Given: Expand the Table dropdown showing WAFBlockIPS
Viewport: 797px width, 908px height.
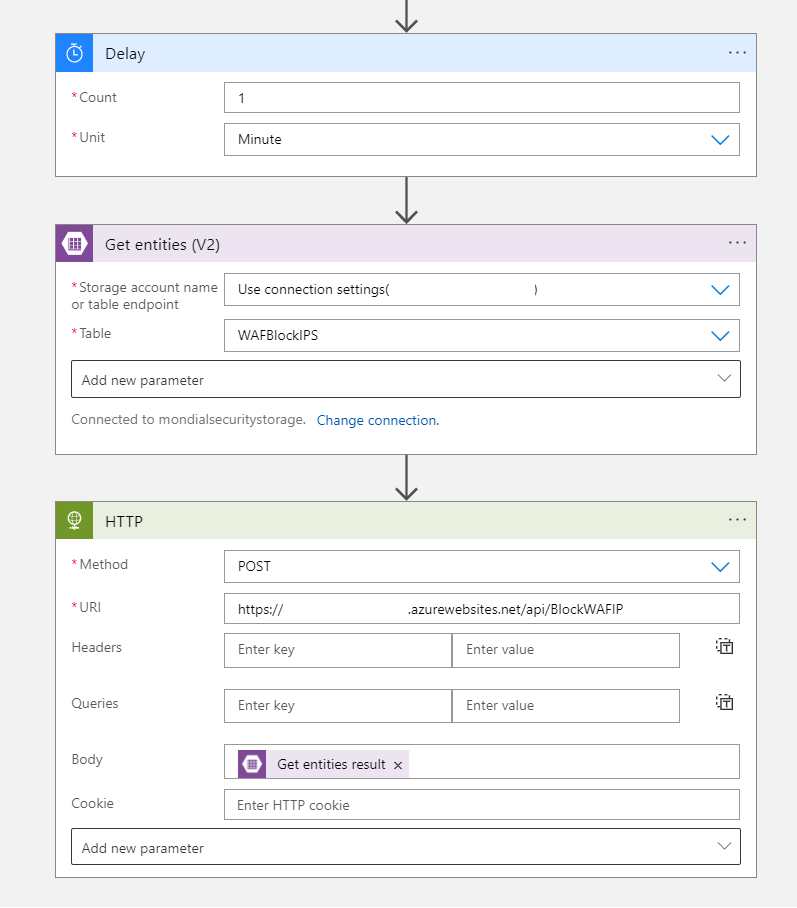Looking at the screenshot, I should pyautogui.click(x=720, y=336).
